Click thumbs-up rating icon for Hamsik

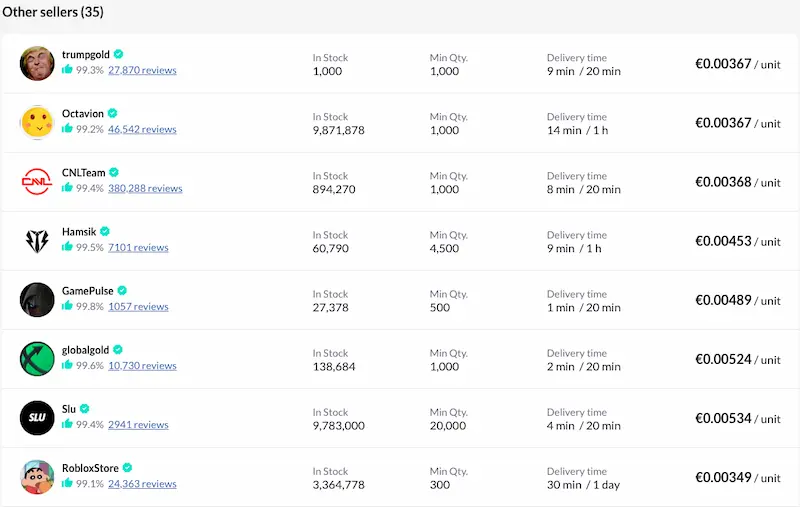(x=67, y=247)
